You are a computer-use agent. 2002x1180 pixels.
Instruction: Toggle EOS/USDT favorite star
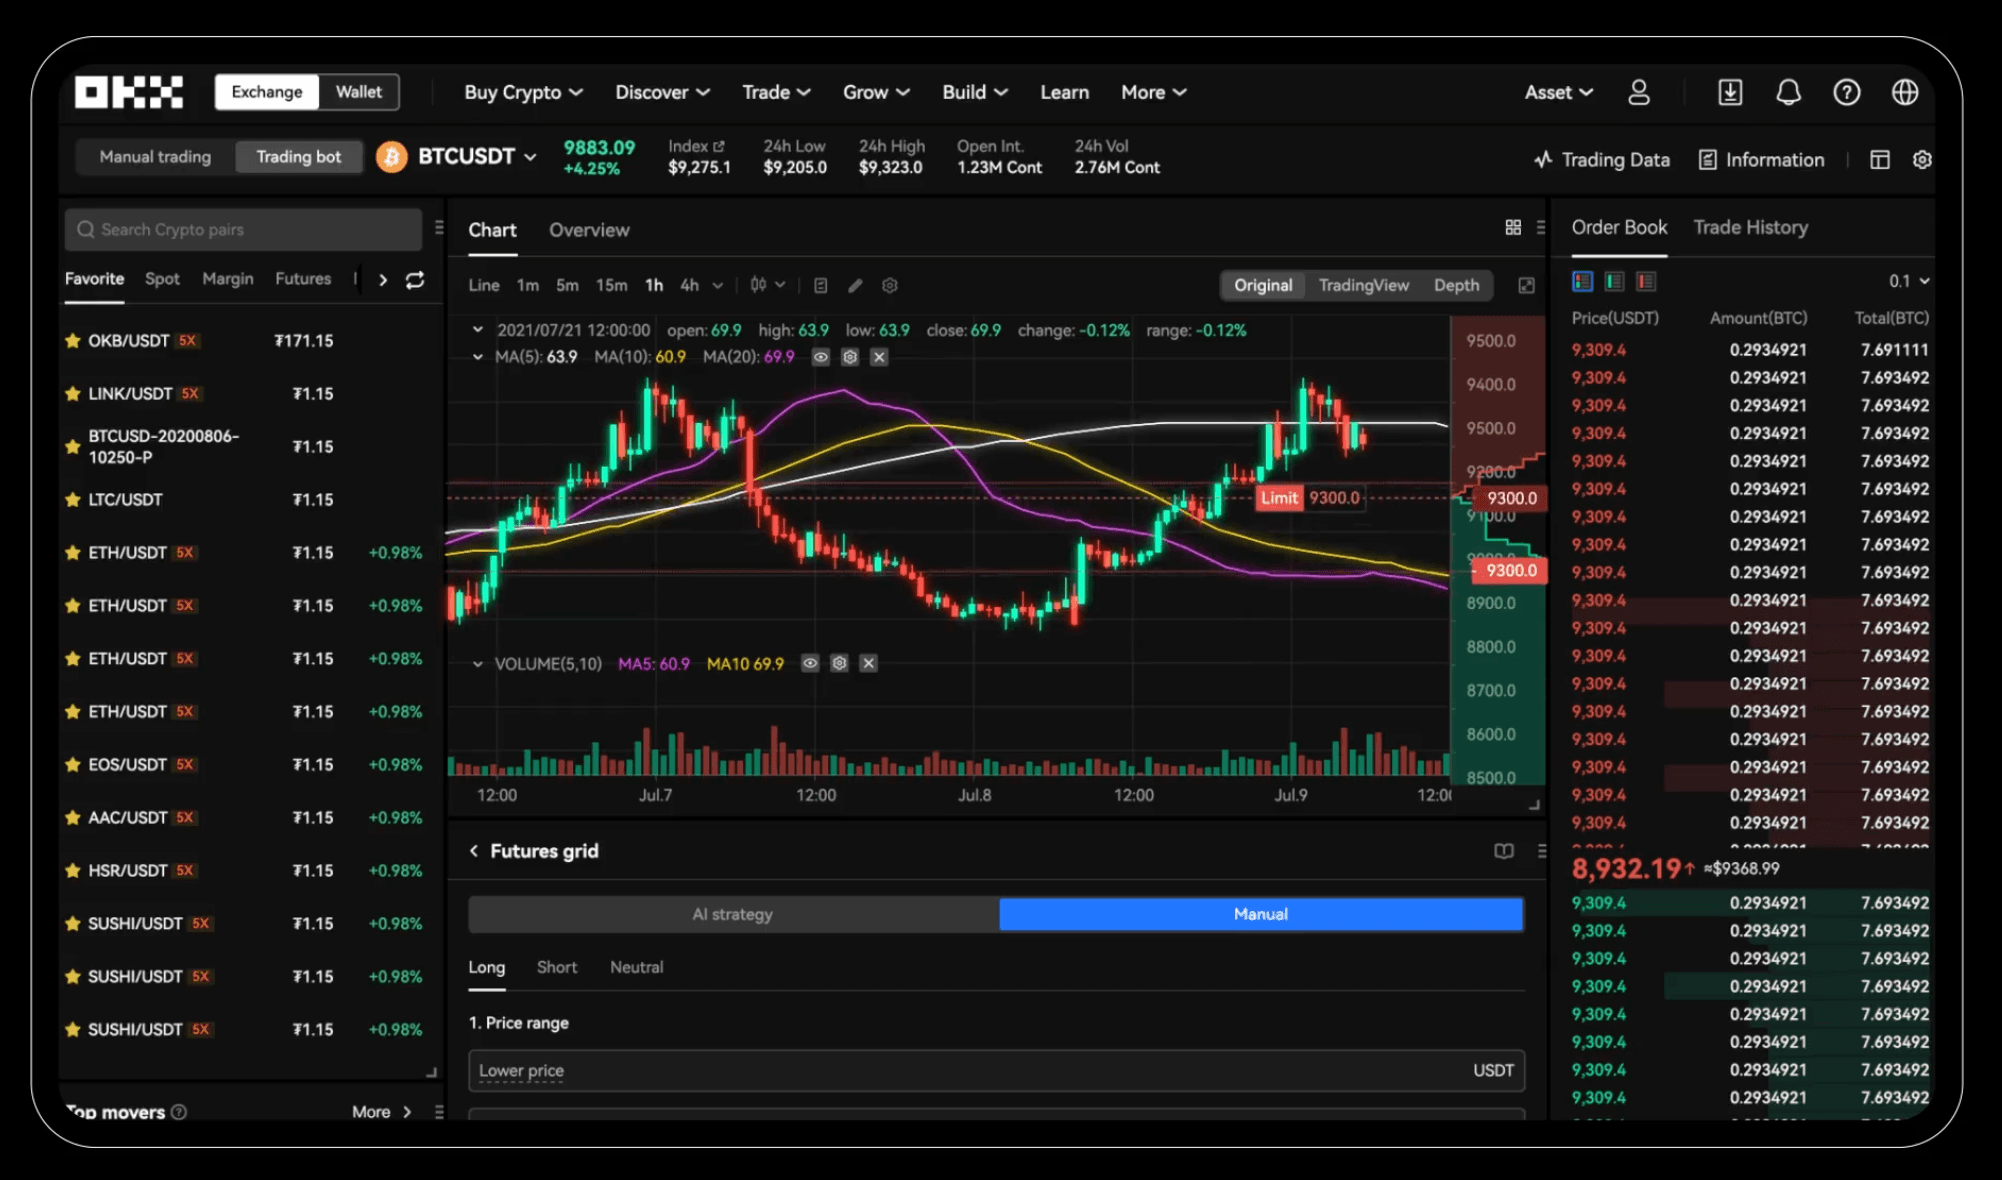[x=72, y=765]
